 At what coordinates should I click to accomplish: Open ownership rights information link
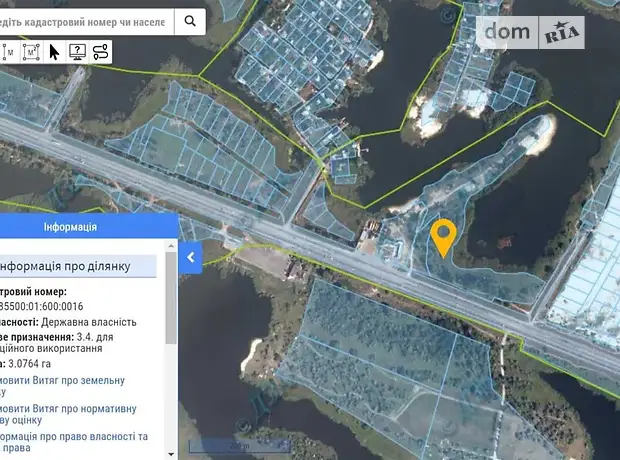coord(74,442)
